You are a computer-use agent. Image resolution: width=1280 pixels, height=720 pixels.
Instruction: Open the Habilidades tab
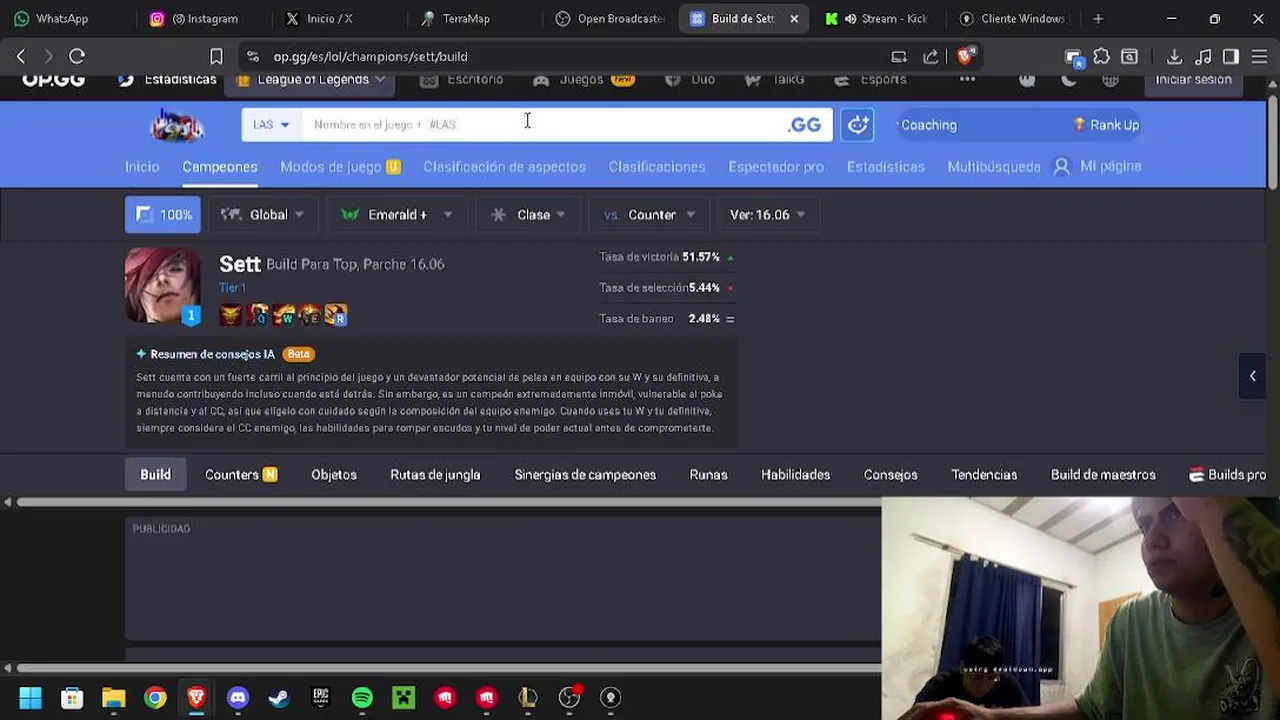[795, 475]
